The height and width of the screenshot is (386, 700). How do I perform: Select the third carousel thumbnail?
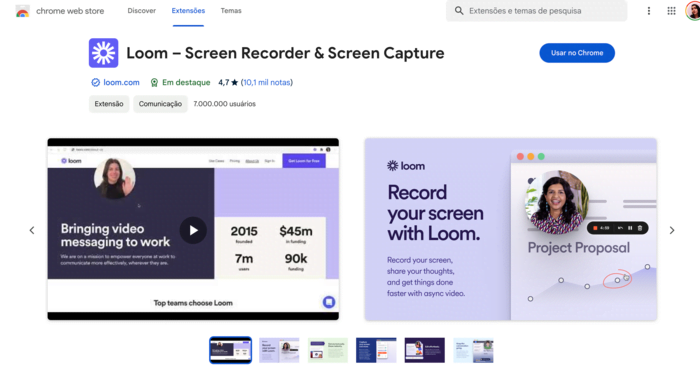coord(328,350)
